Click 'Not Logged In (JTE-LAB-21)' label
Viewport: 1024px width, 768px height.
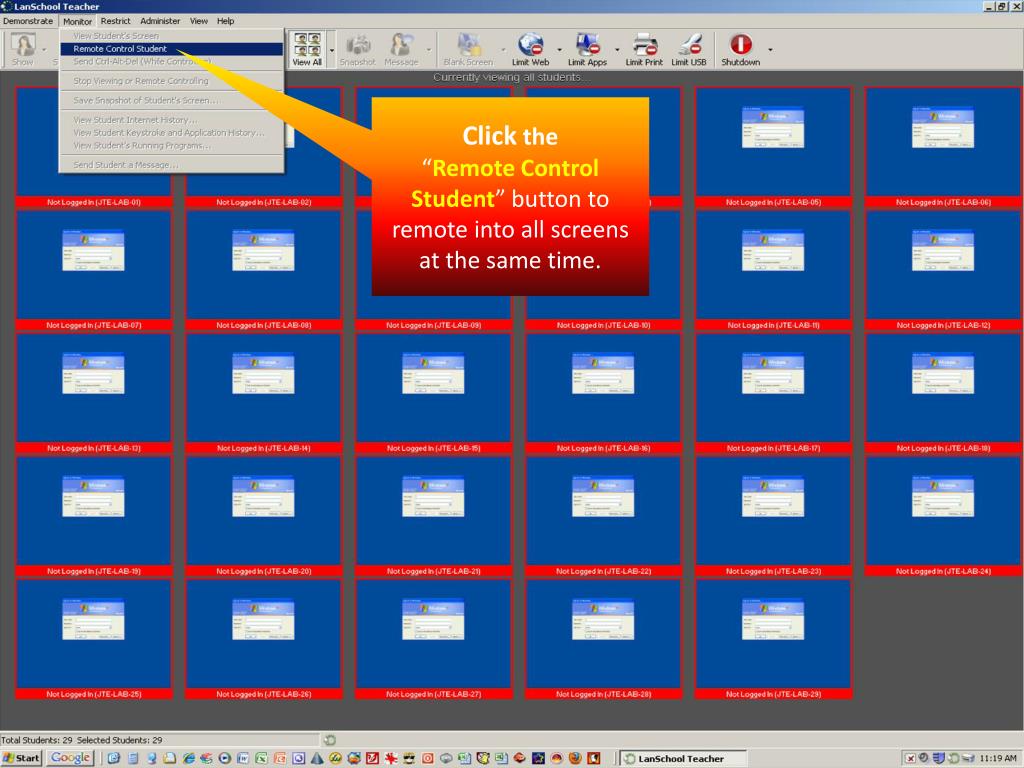click(x=433, y=571)
